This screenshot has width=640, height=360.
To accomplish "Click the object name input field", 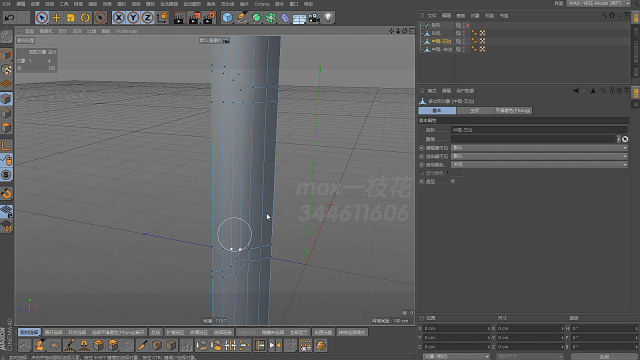I will point(539,130).
